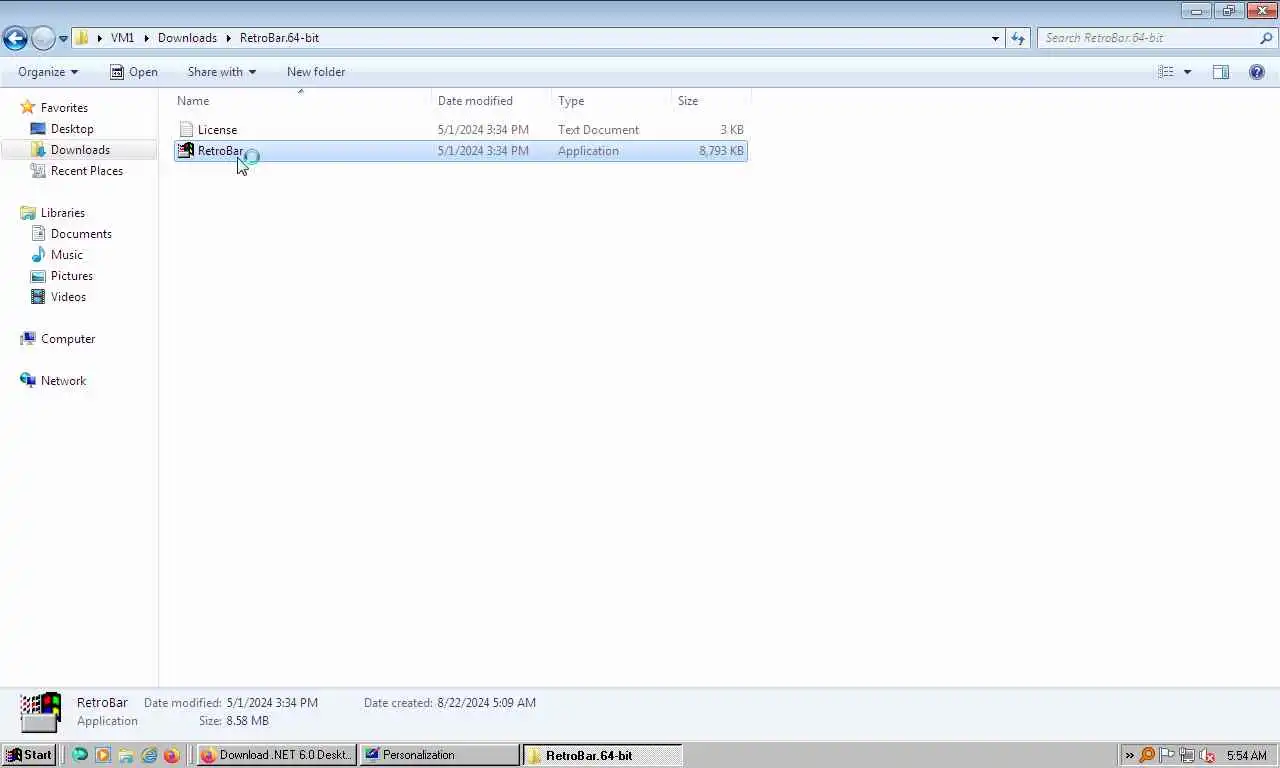Expand arrow before VM1 in address path

click(x=100, y=38)
